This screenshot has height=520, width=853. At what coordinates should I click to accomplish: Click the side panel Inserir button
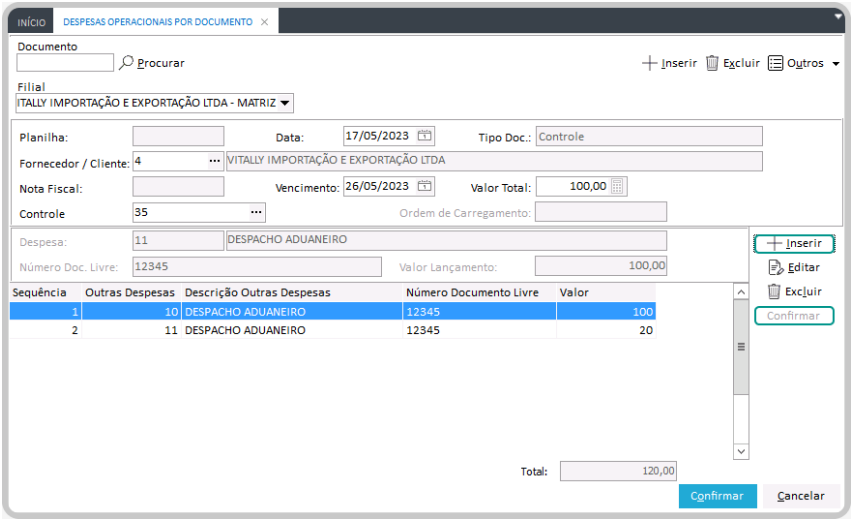(x=794, y=243)
